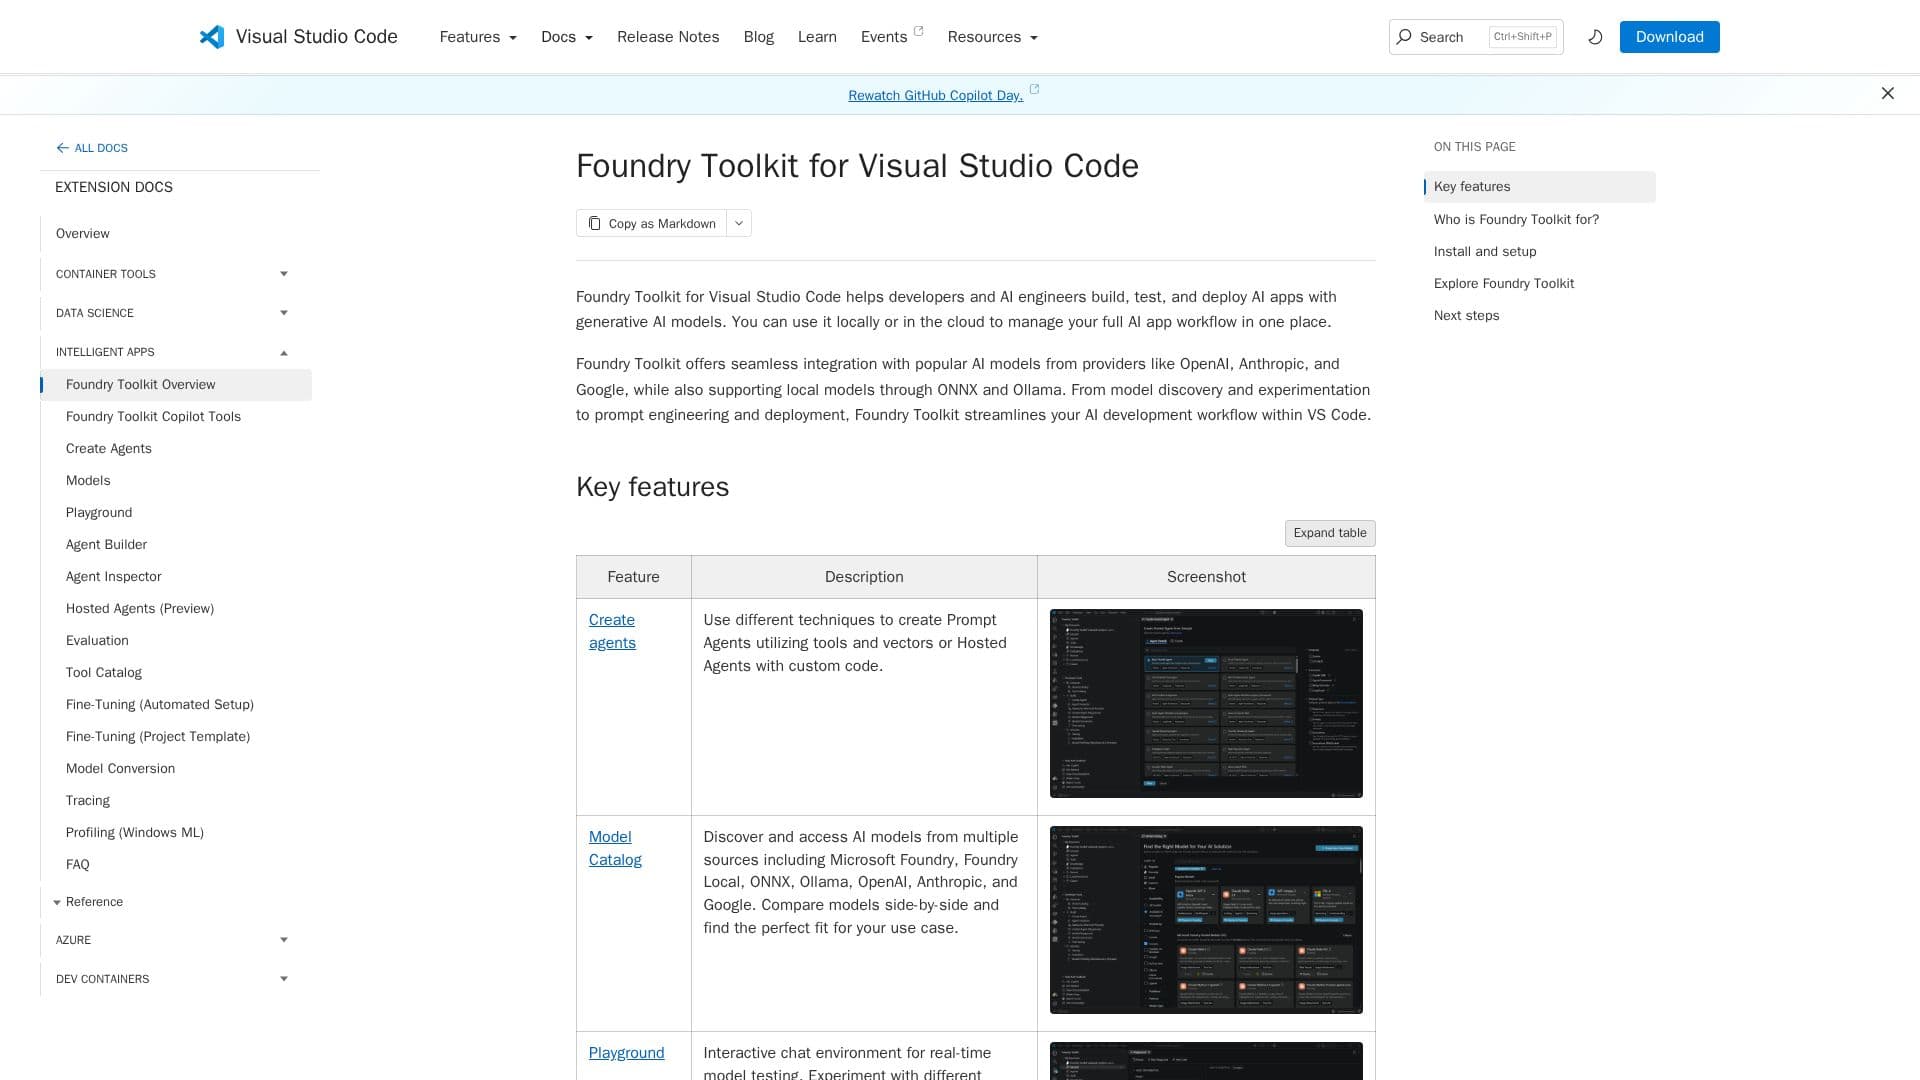Collapse the Intelligent Apps section
Image resolution: width=1920 pixels, height=1080 pixels.
[x=284, y=352]
